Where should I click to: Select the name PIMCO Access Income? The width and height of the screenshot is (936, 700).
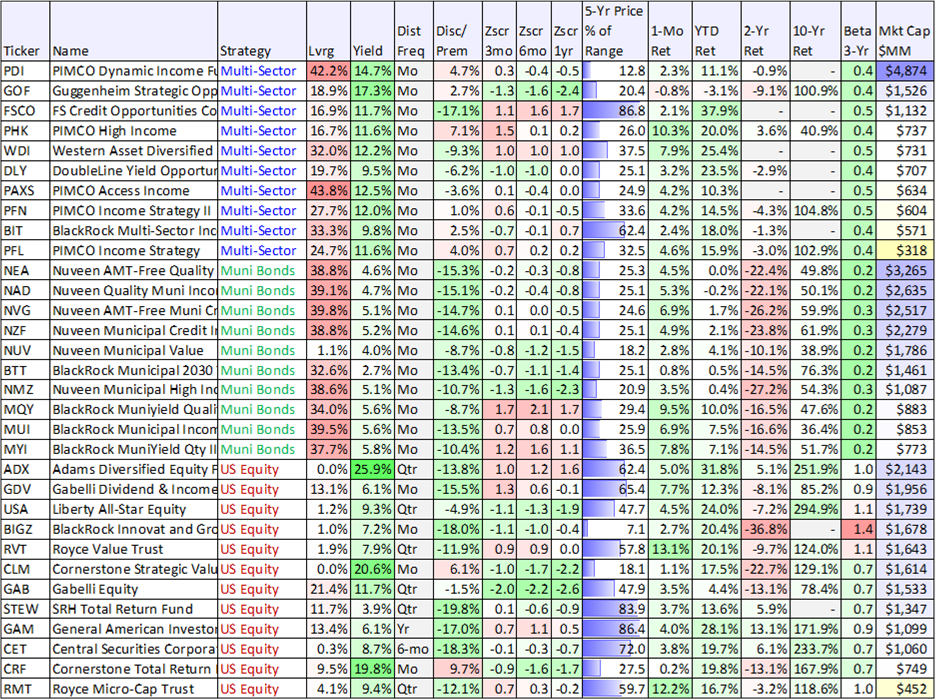click(121, 191)
